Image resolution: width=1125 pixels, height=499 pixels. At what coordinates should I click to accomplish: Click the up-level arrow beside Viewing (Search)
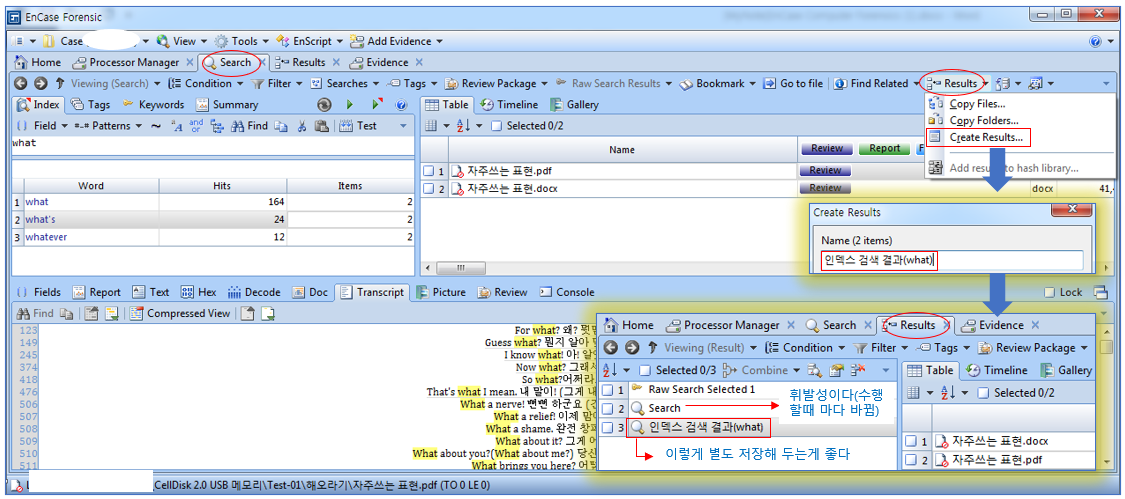(60, 83)
